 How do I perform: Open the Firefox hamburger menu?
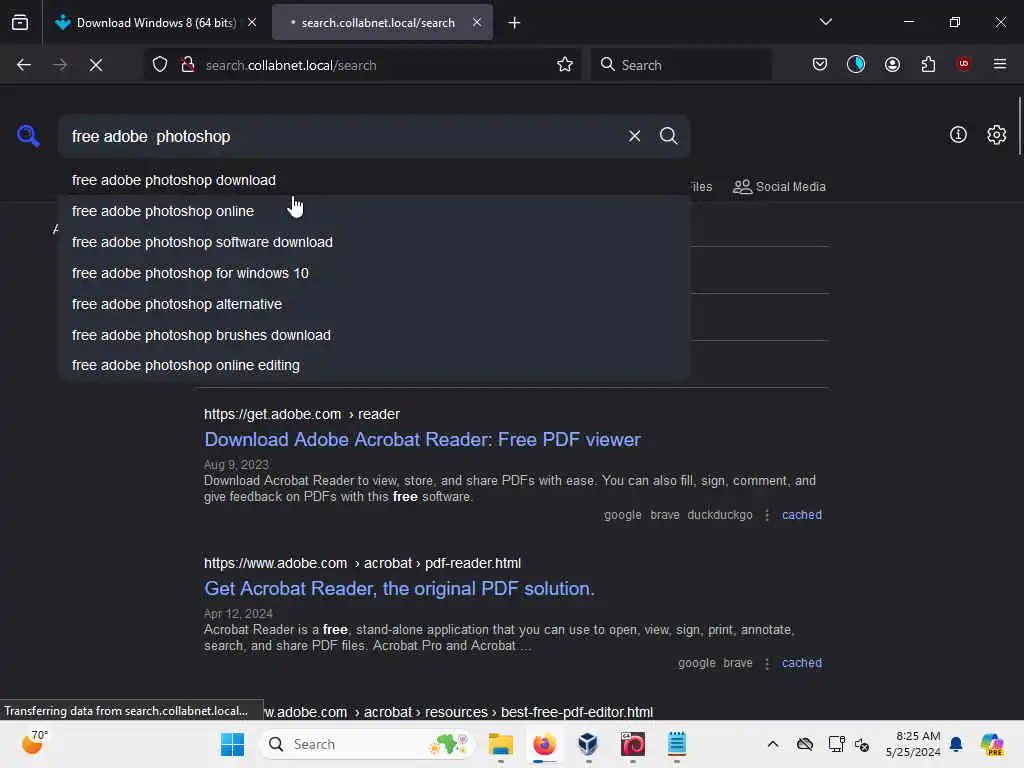point(1000,64)
